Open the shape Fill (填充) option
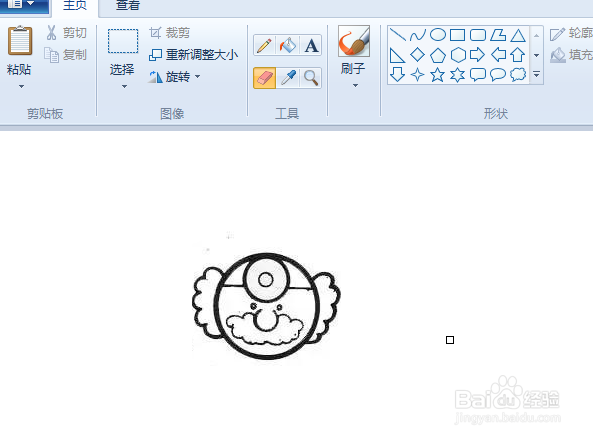 tap(571, 55)
